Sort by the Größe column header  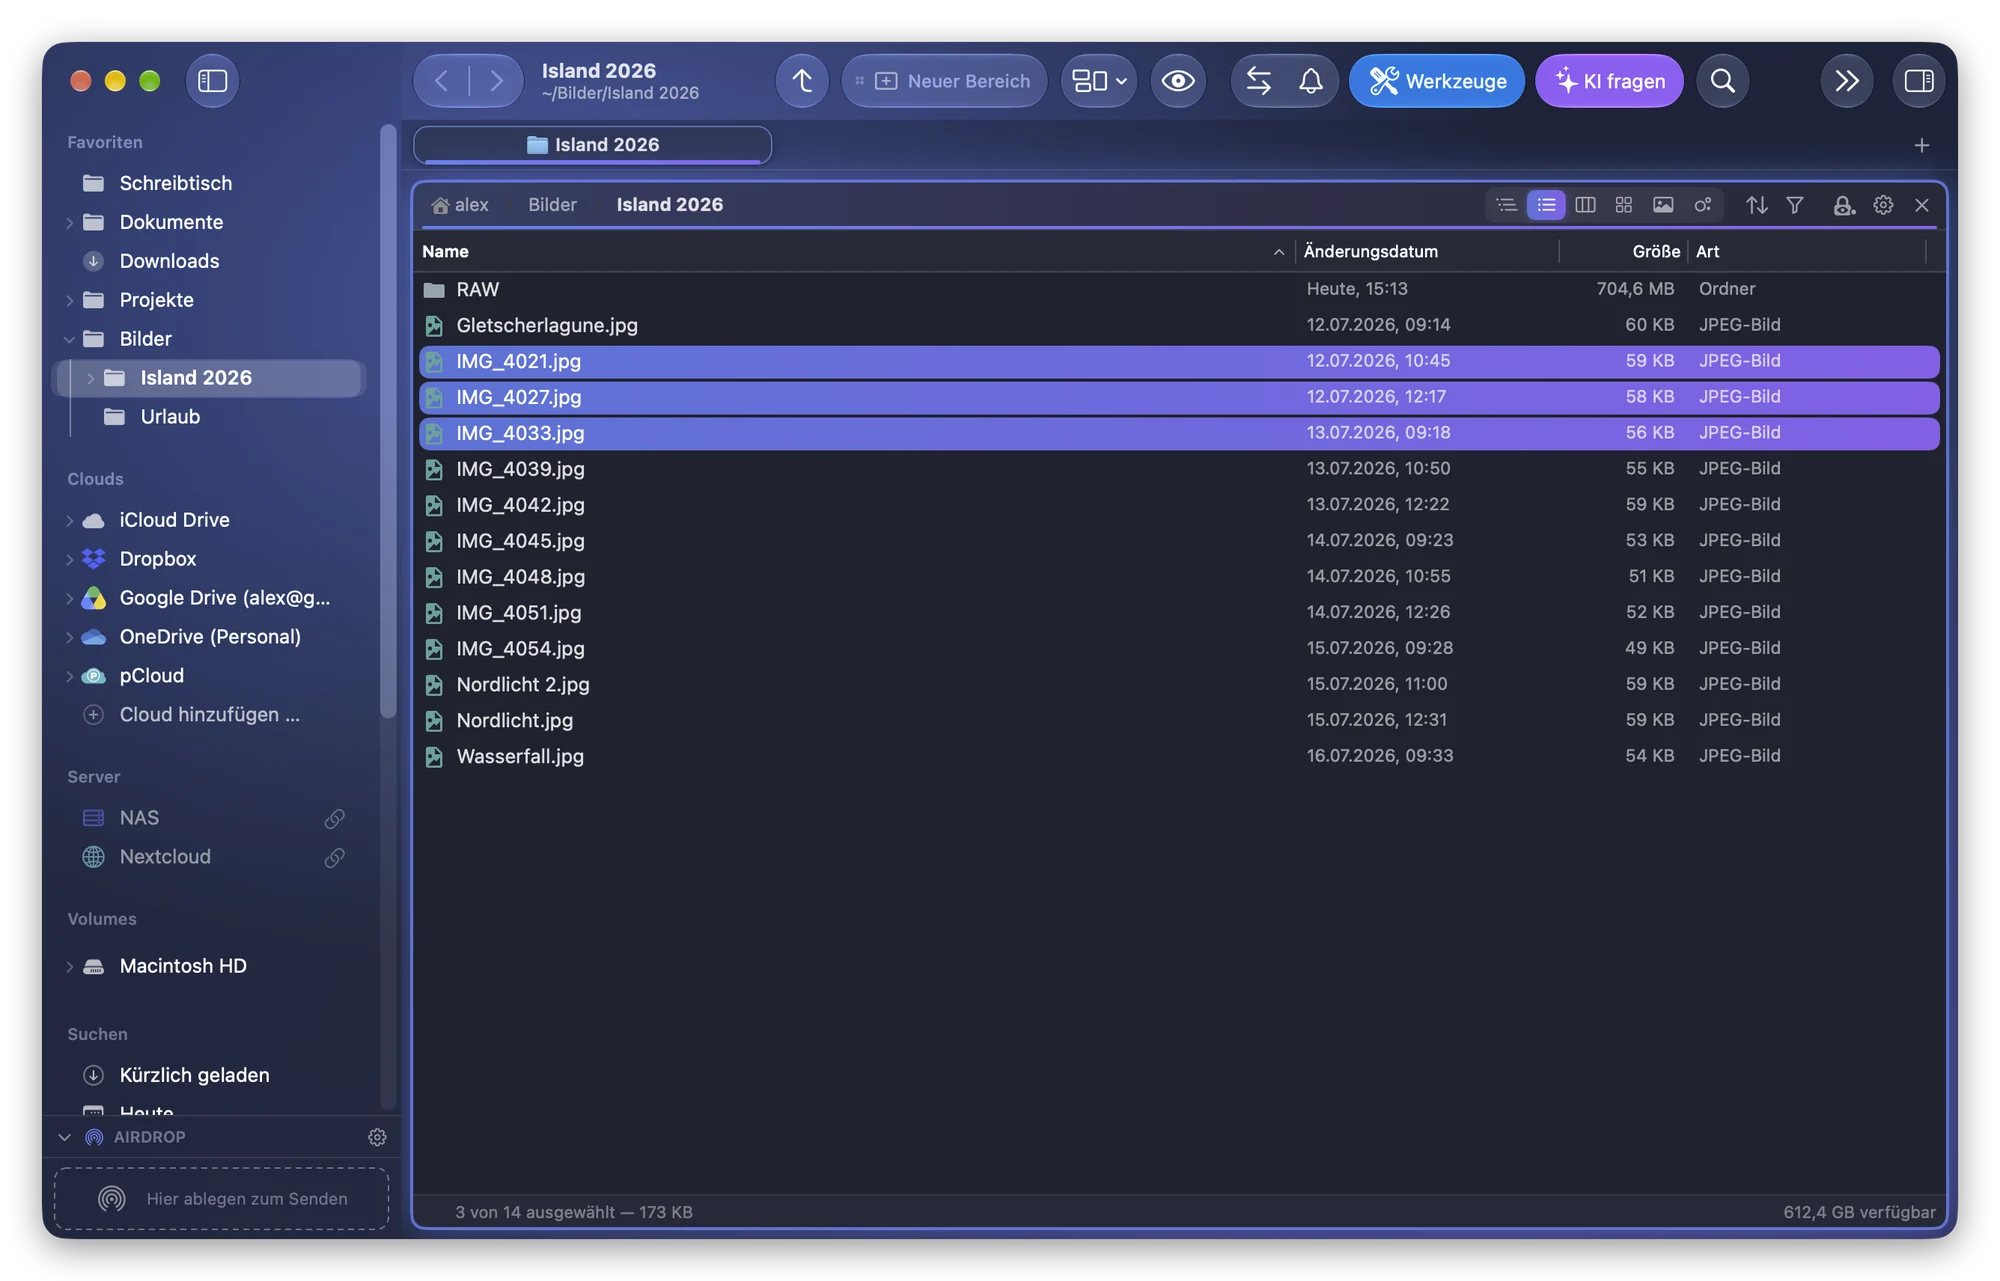(x=1623, y=252)
